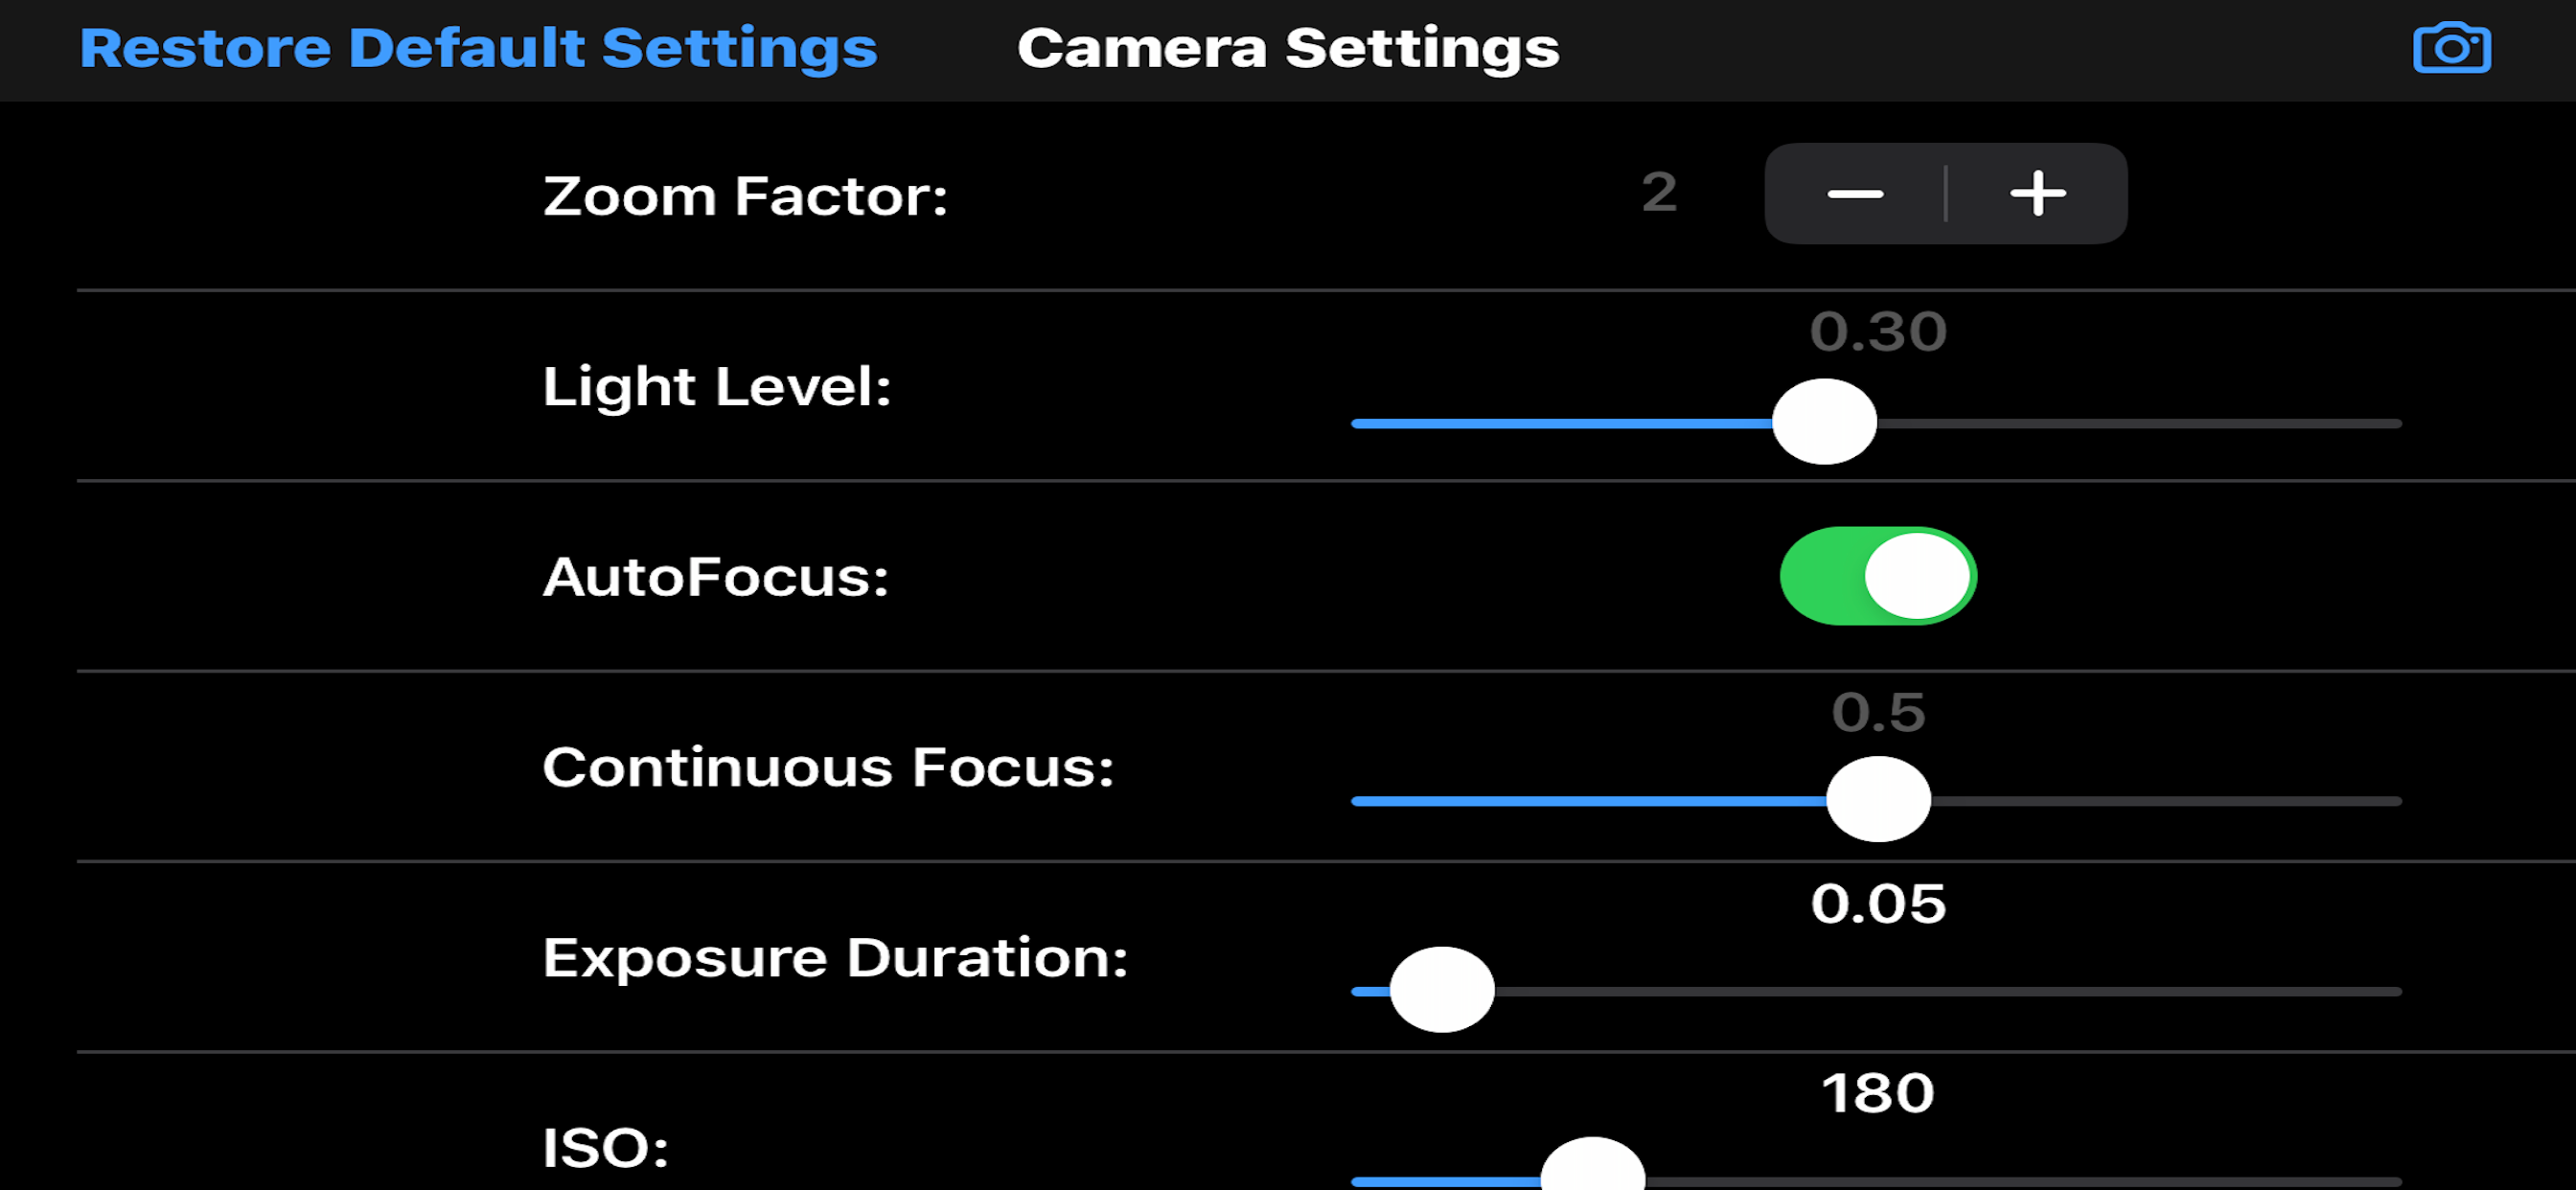Click the AutoFocus label text

click(715, 578)
